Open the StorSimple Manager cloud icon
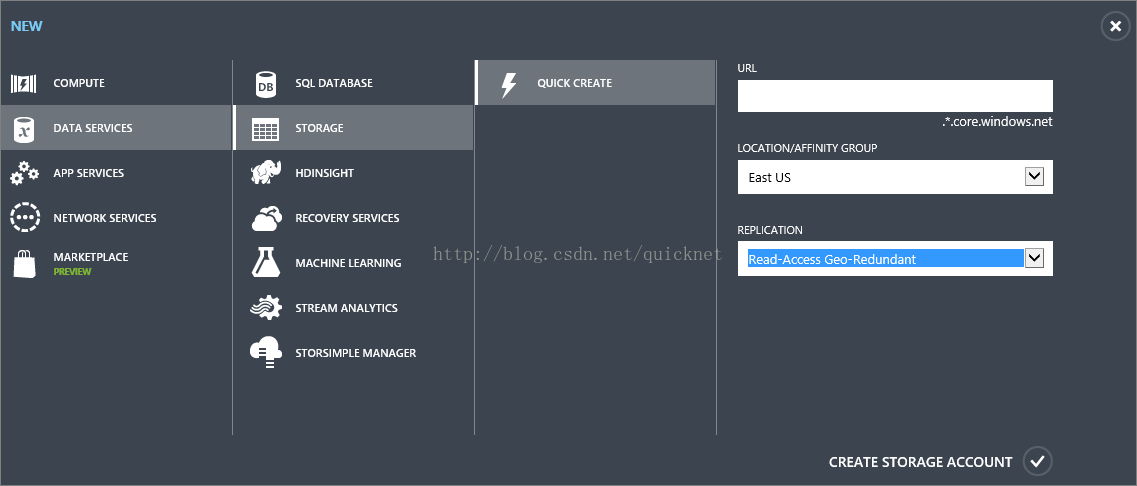1137x486 pixels. (265, 353)
